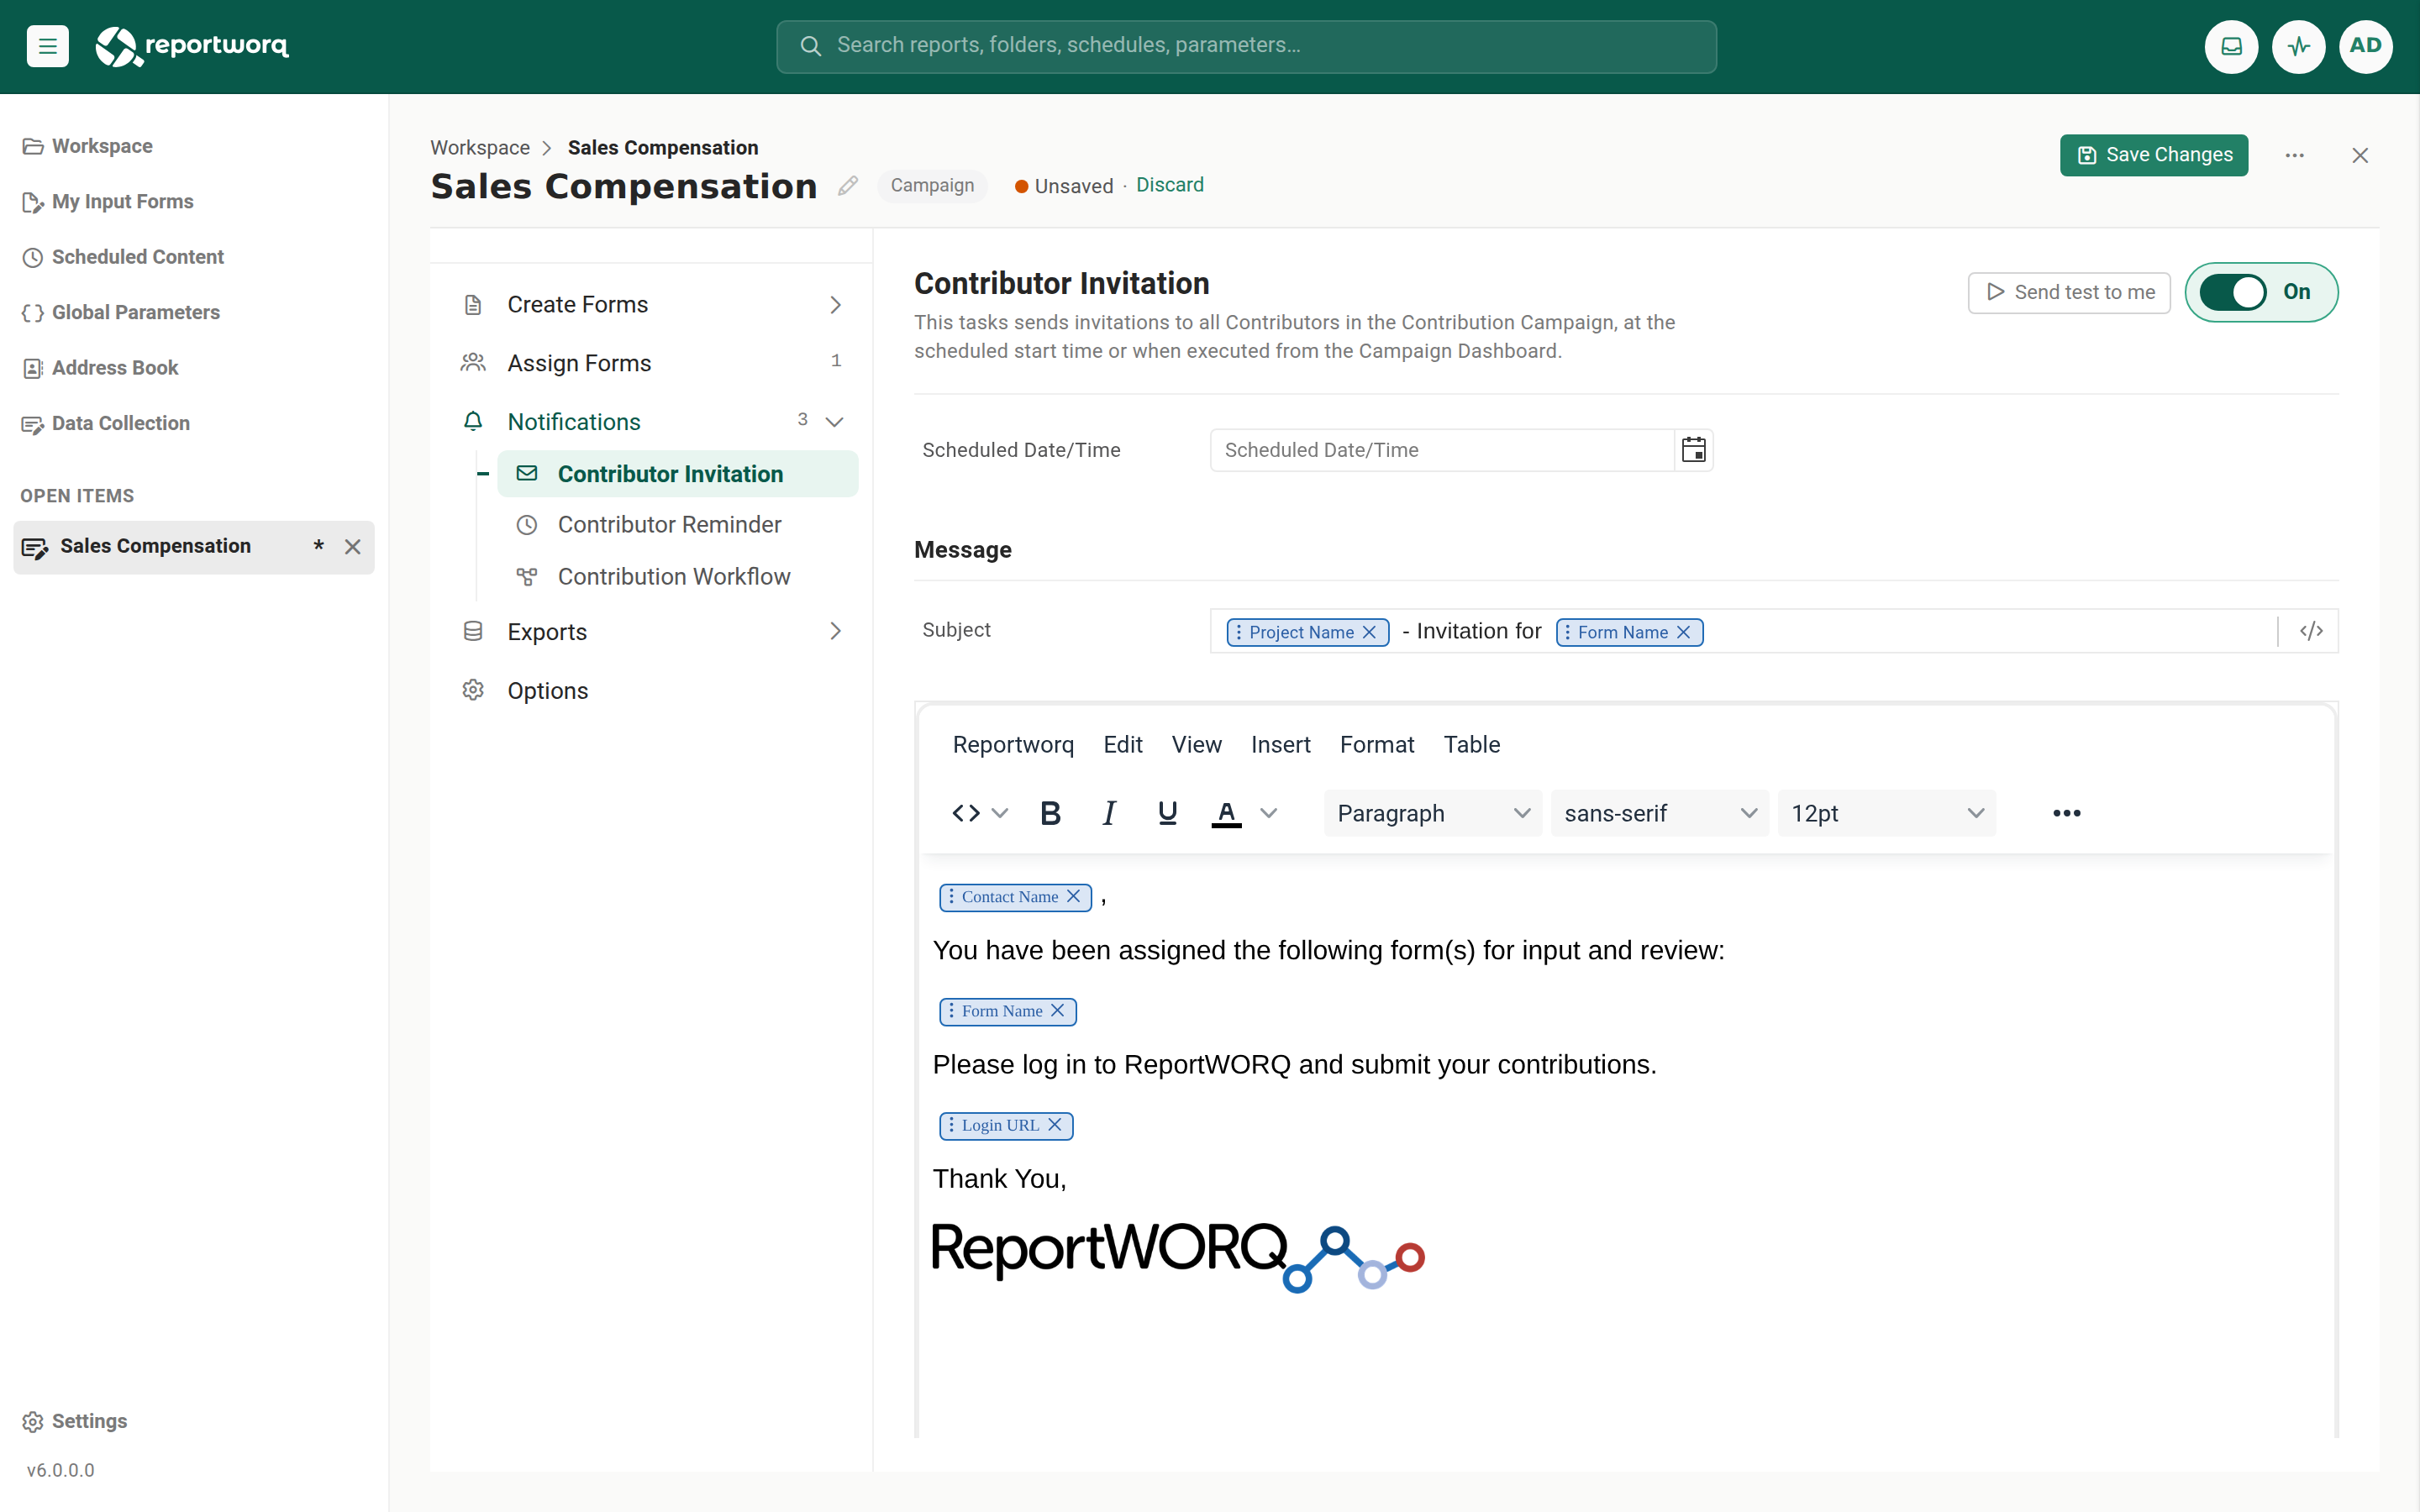2420x1512 pixels.
Task: Remove Contact Name tag in message body
Action: coord(1074,896)
